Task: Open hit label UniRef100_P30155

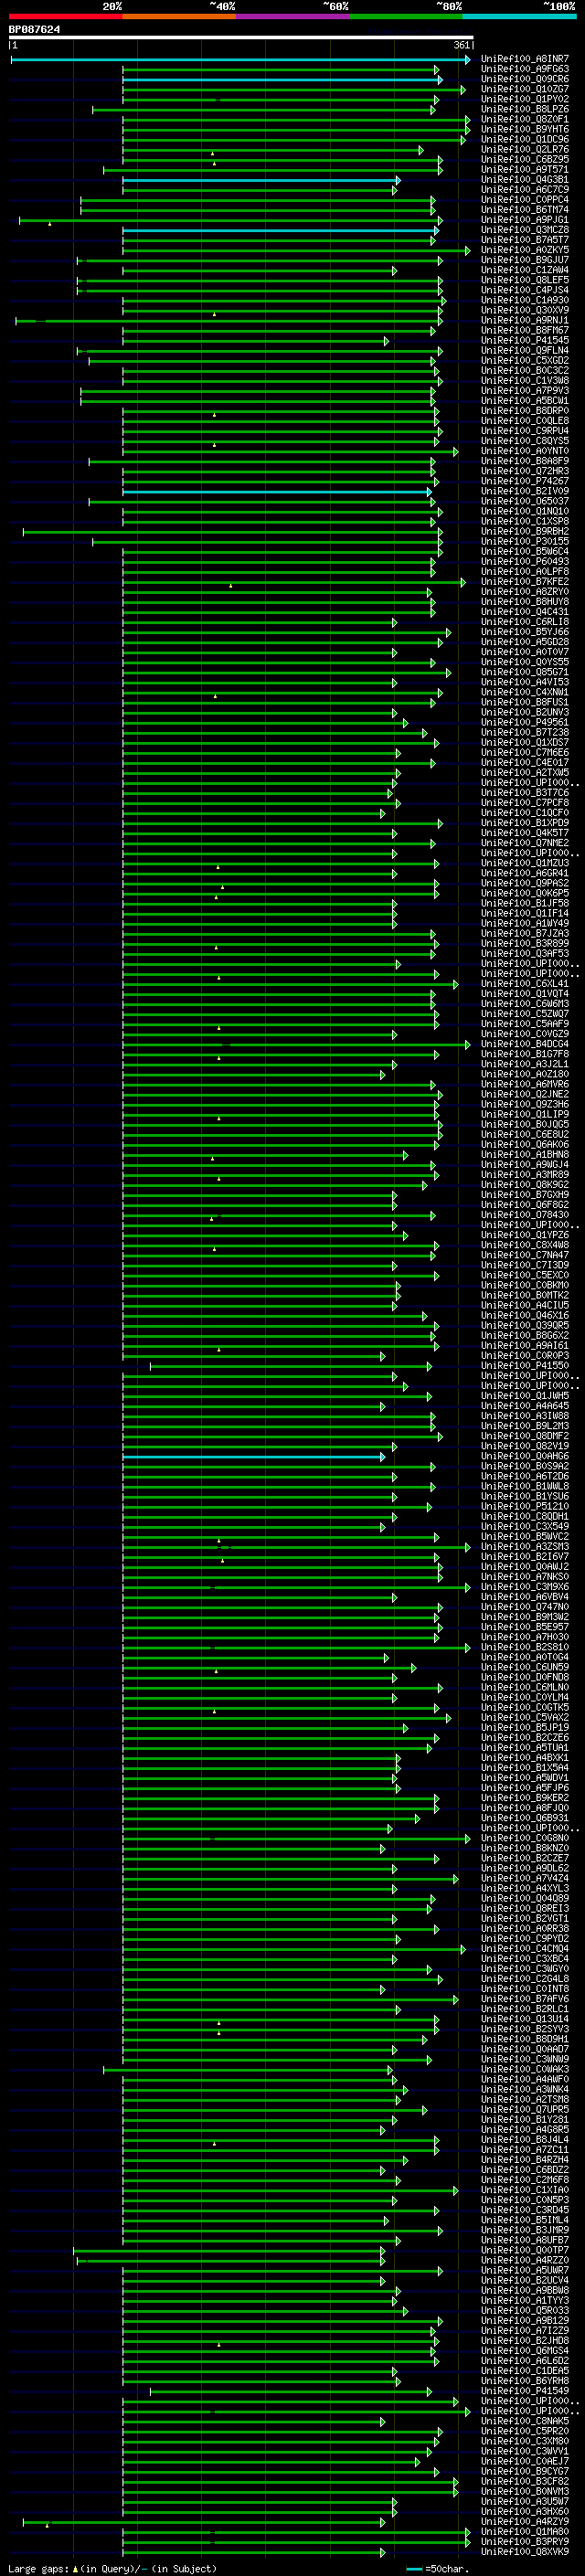Action: tap(524, 542)
